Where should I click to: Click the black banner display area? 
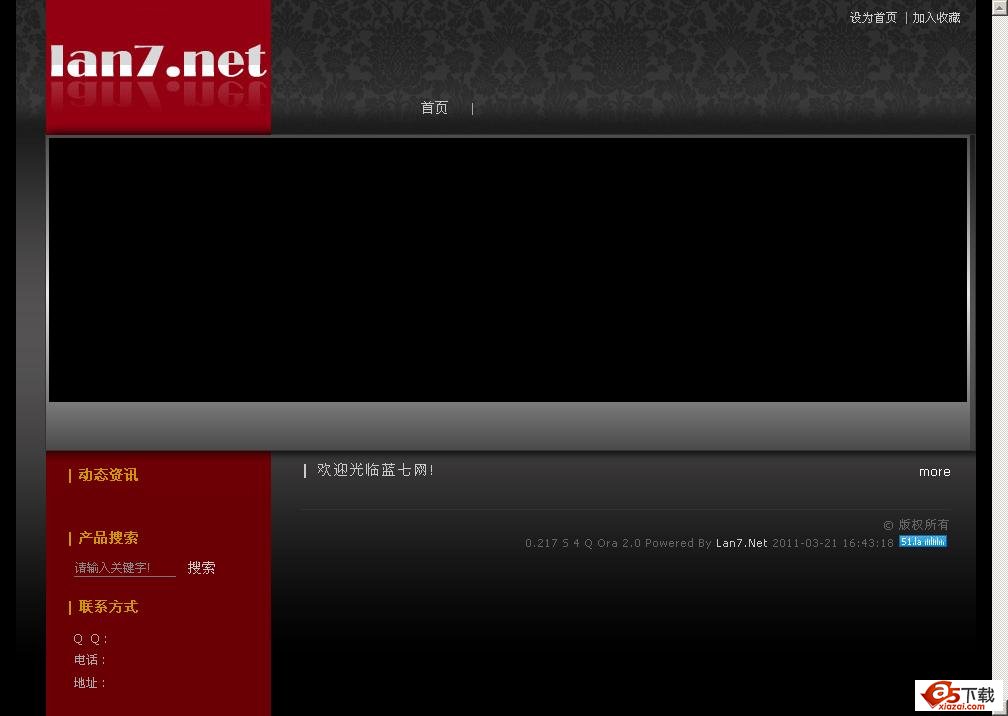(507, 270)
